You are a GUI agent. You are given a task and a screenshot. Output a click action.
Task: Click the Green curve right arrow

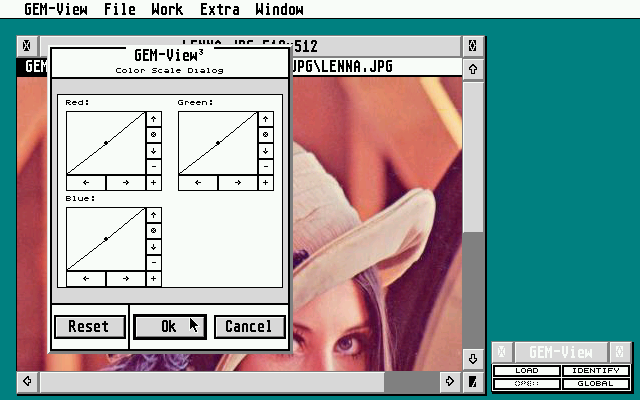[x=238, y=182]
